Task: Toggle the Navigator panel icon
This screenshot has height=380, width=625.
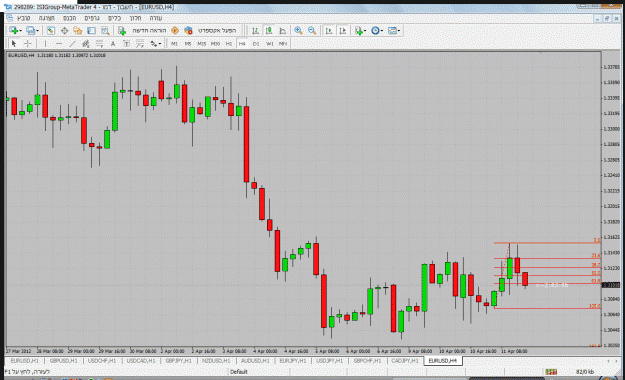Action: (78, 31)
